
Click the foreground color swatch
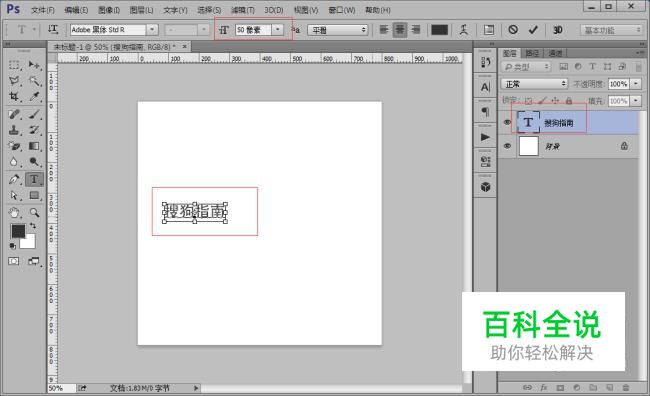[x=17, y=231]
